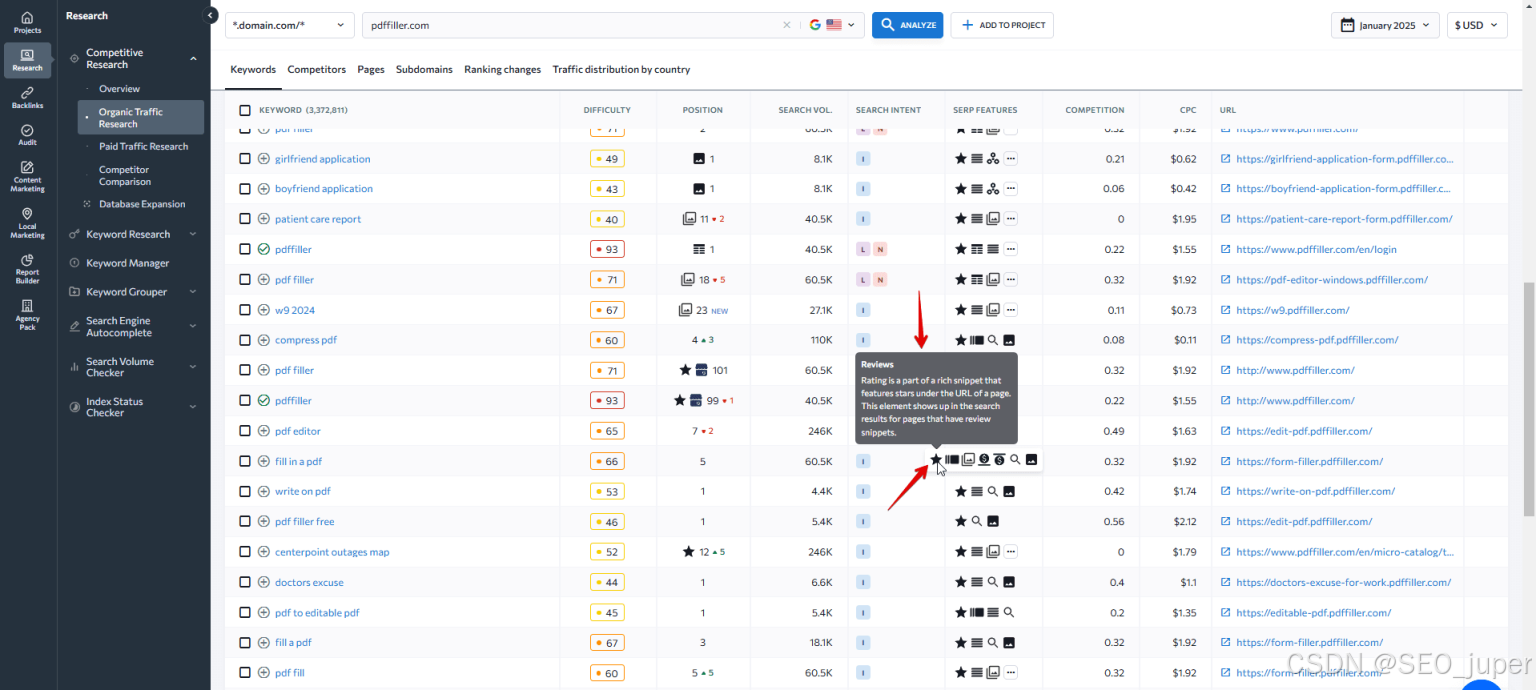Collapse the Competitive Research section
This screenshot has height=690, width=1536.
click(x=193, y=59)
